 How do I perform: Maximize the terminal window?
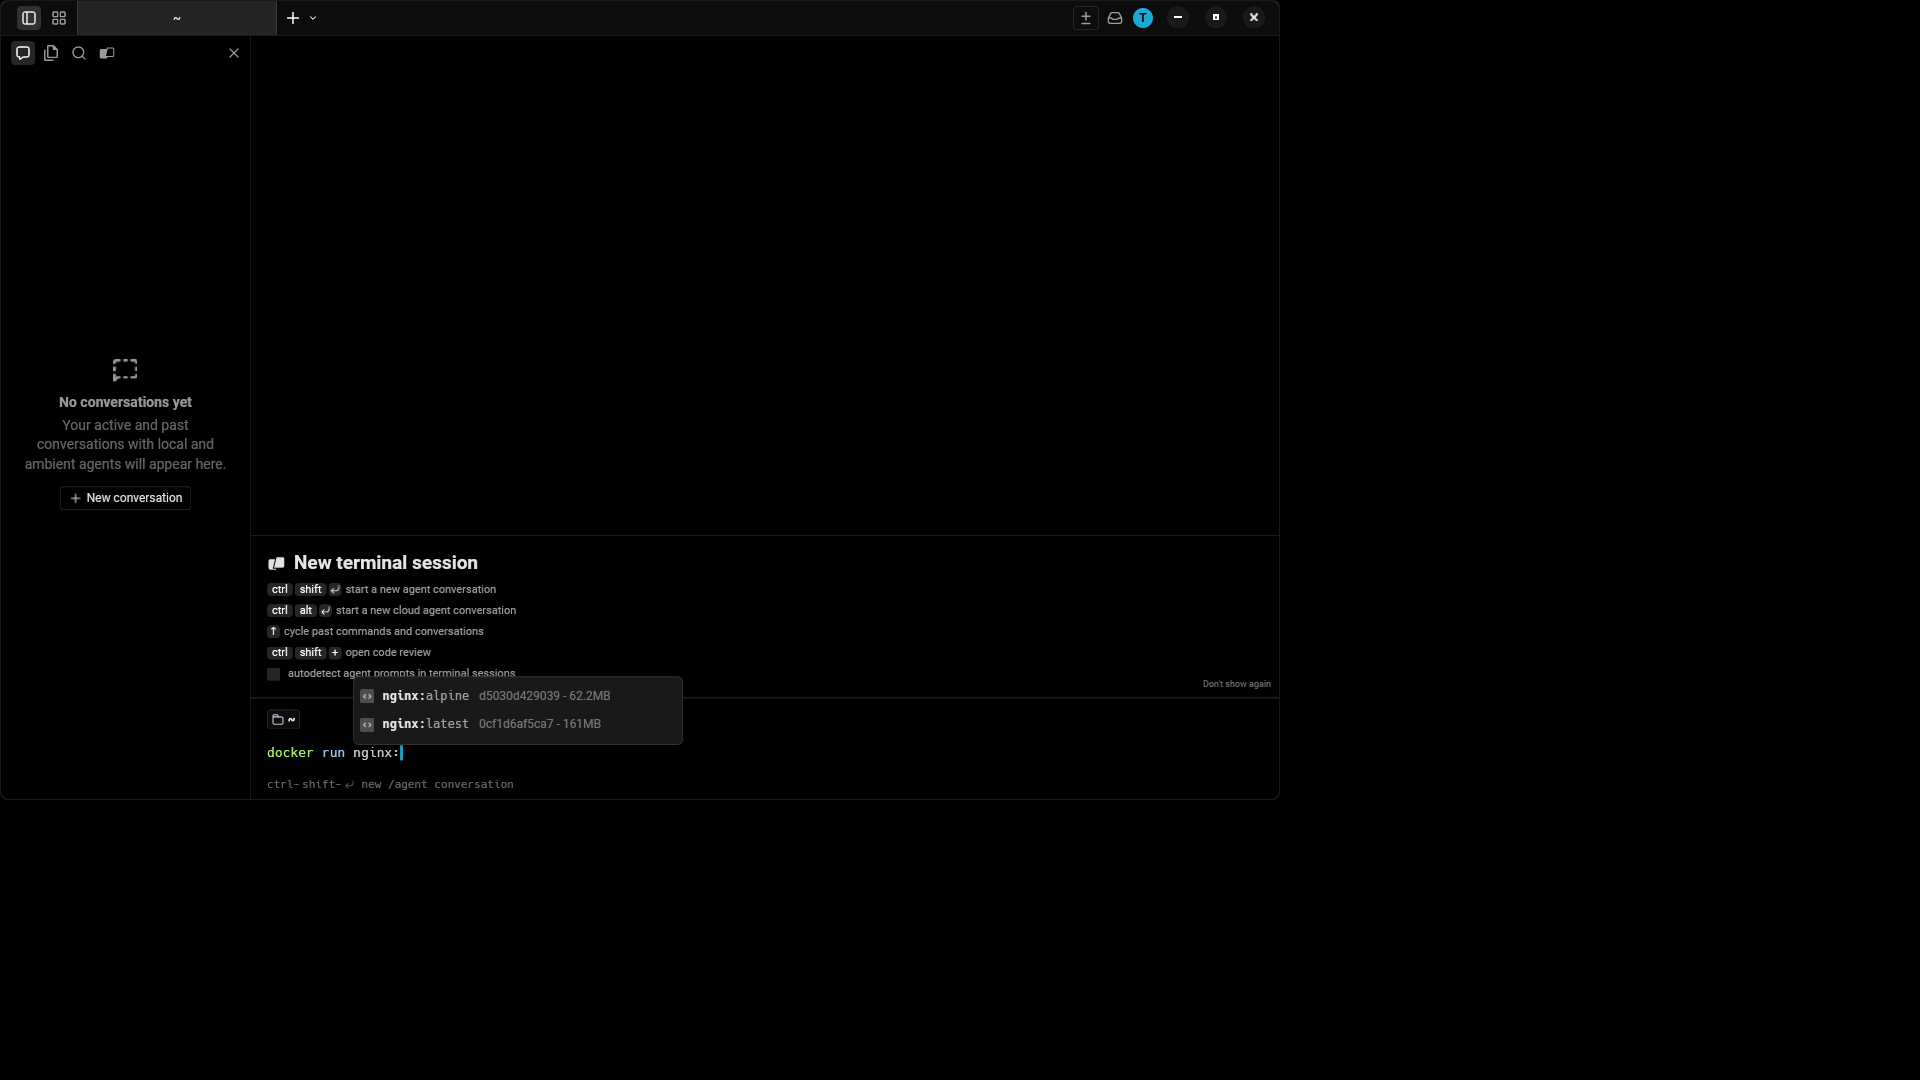pos(1216,18)
